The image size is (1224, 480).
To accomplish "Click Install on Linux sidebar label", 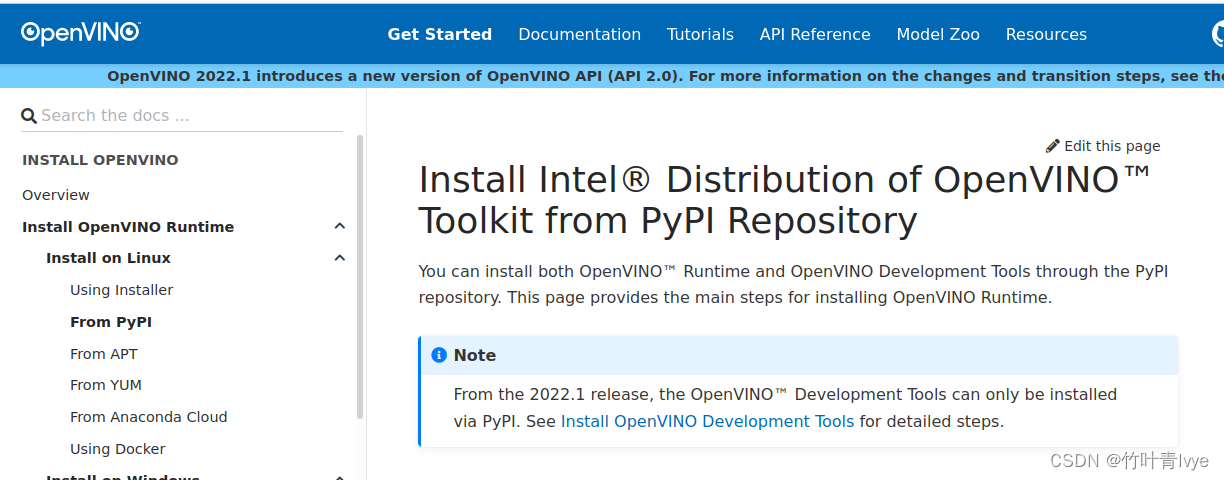I will (109, 258).
